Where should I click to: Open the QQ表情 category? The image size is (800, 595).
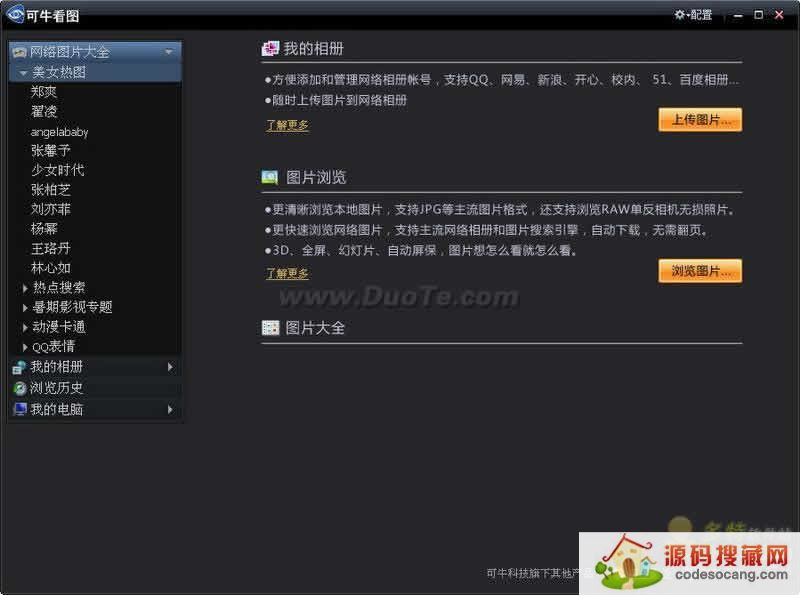pyautogui.click(x=53, y=346)
